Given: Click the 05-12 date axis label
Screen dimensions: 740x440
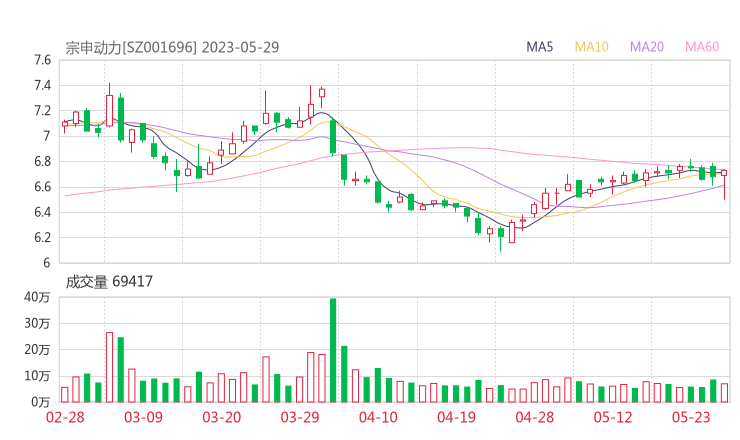Looking at the screenshot, I should [x=613, y=417].
